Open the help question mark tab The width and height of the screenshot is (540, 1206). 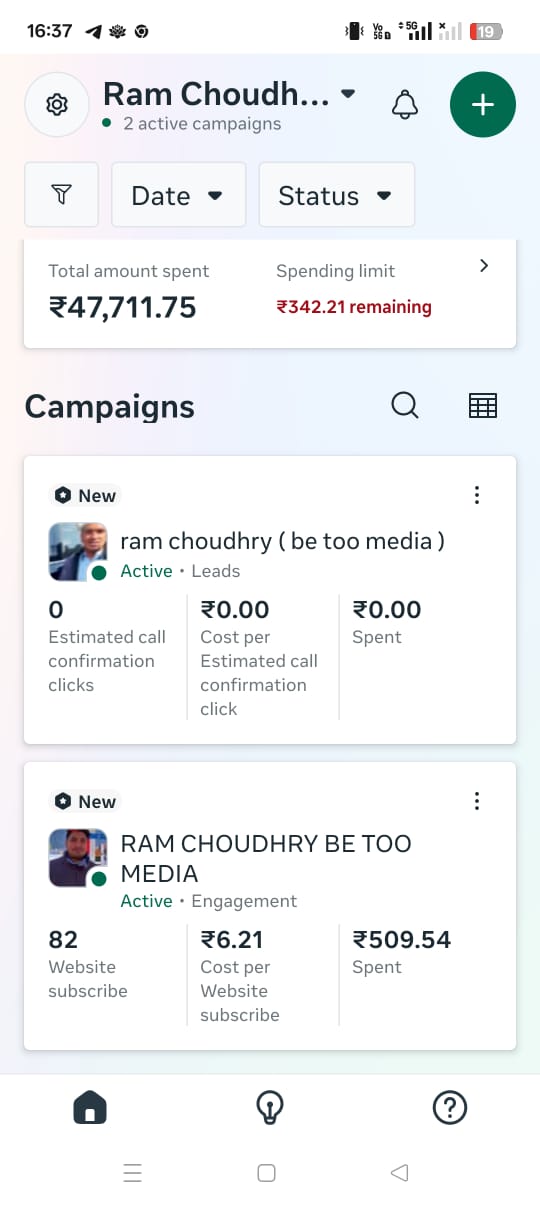[x=450, y=1107]
